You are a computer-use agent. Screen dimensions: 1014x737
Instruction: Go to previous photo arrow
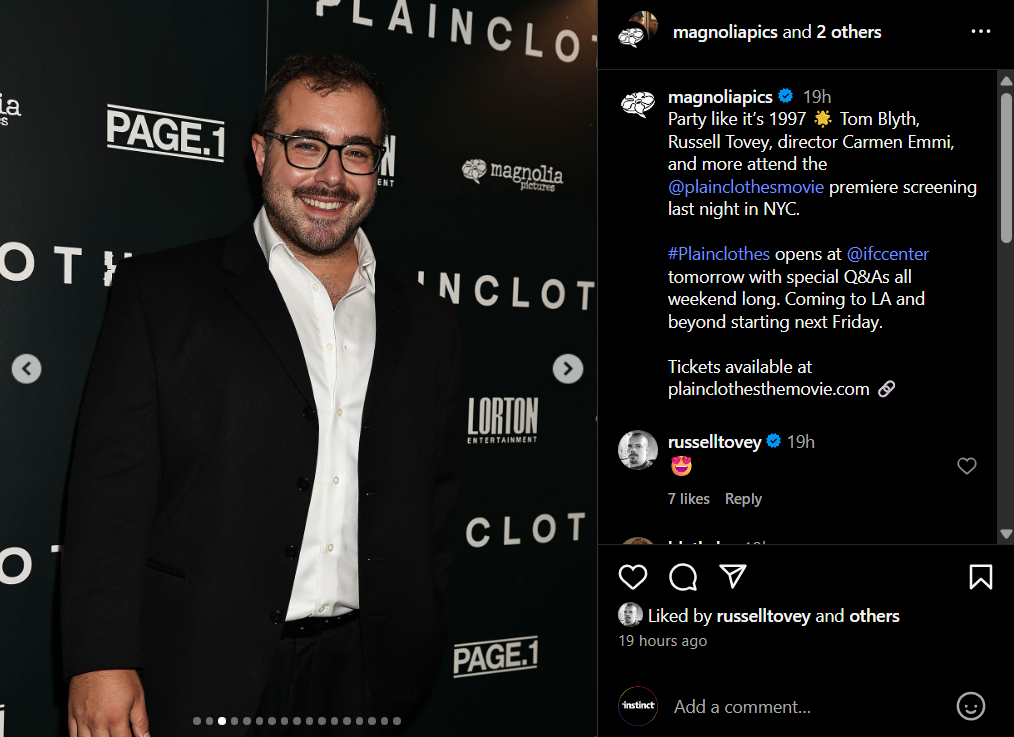point(27,368)
